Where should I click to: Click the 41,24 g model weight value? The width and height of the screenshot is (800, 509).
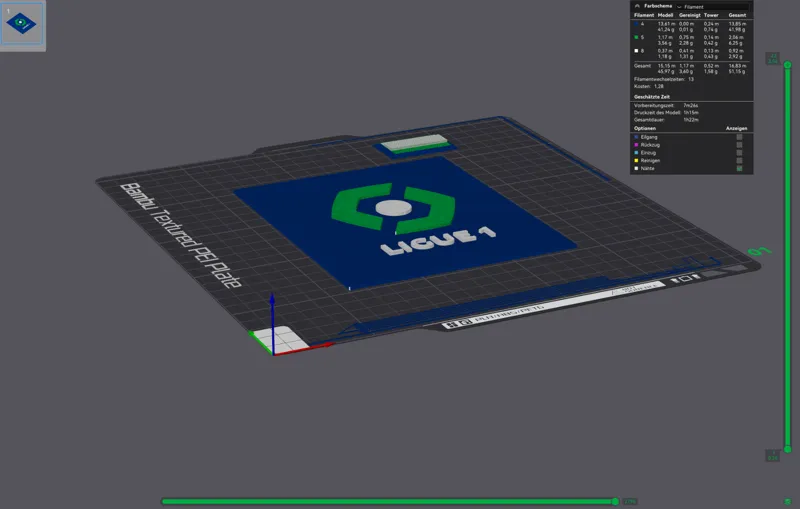(x=665, y=30)
